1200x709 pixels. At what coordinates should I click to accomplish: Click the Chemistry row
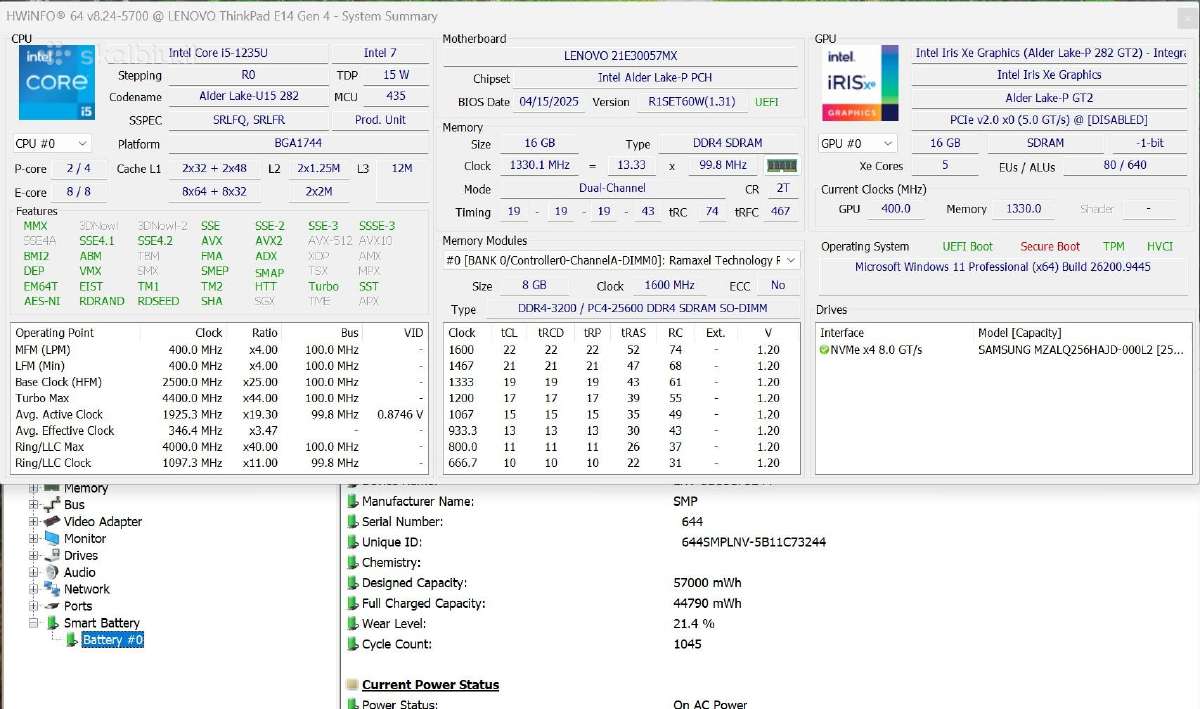click(770, 562)
